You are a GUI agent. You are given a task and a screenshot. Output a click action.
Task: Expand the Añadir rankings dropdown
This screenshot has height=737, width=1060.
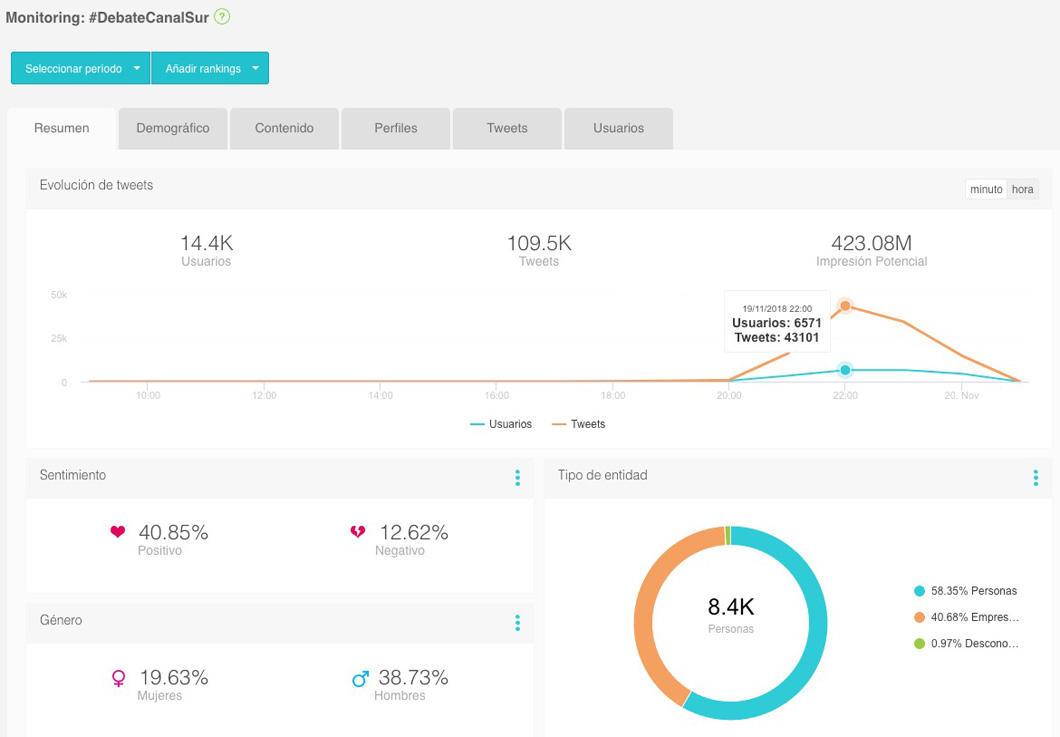pos(210,69)
